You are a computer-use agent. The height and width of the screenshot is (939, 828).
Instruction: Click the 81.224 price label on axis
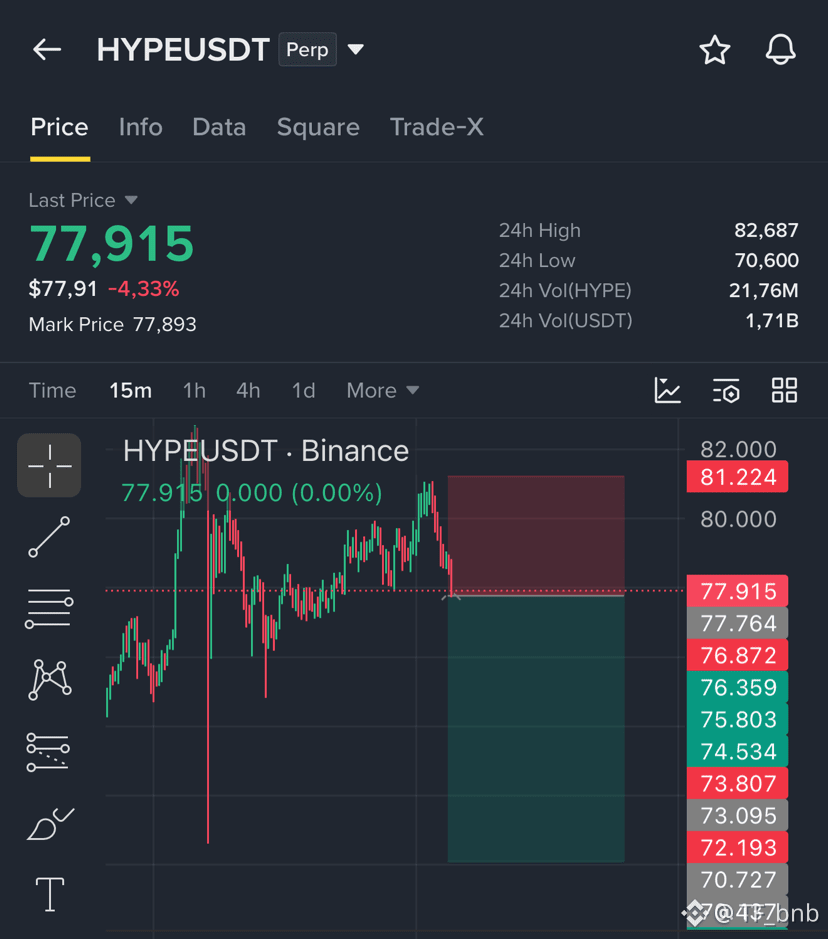(738, 477)
